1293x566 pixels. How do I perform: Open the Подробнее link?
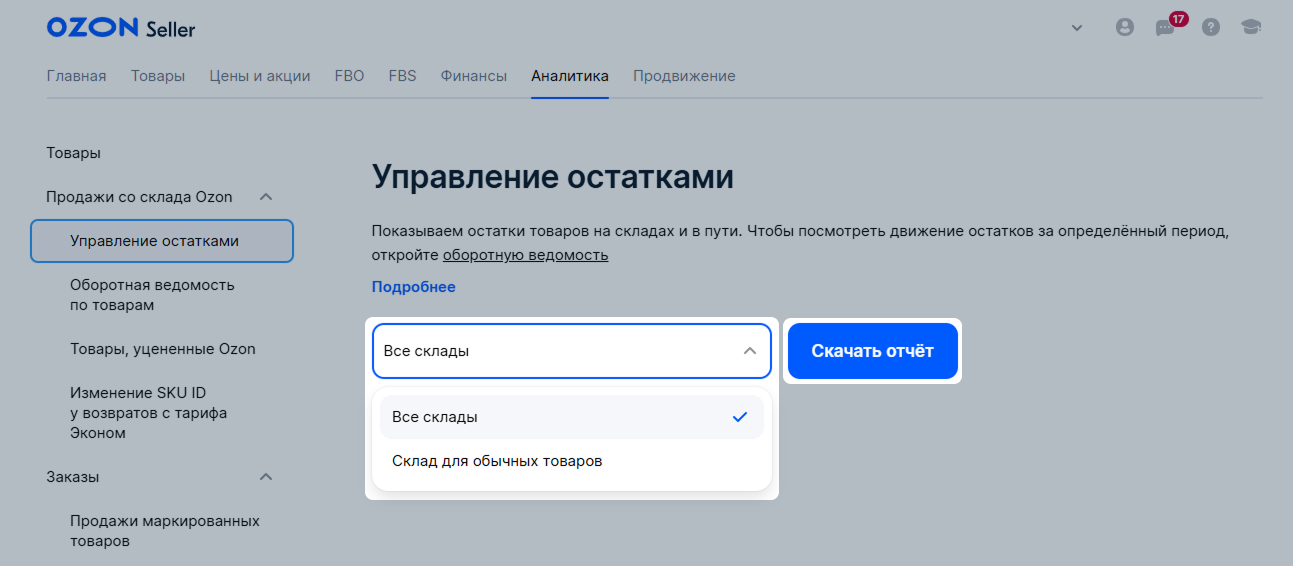point(414,287)
